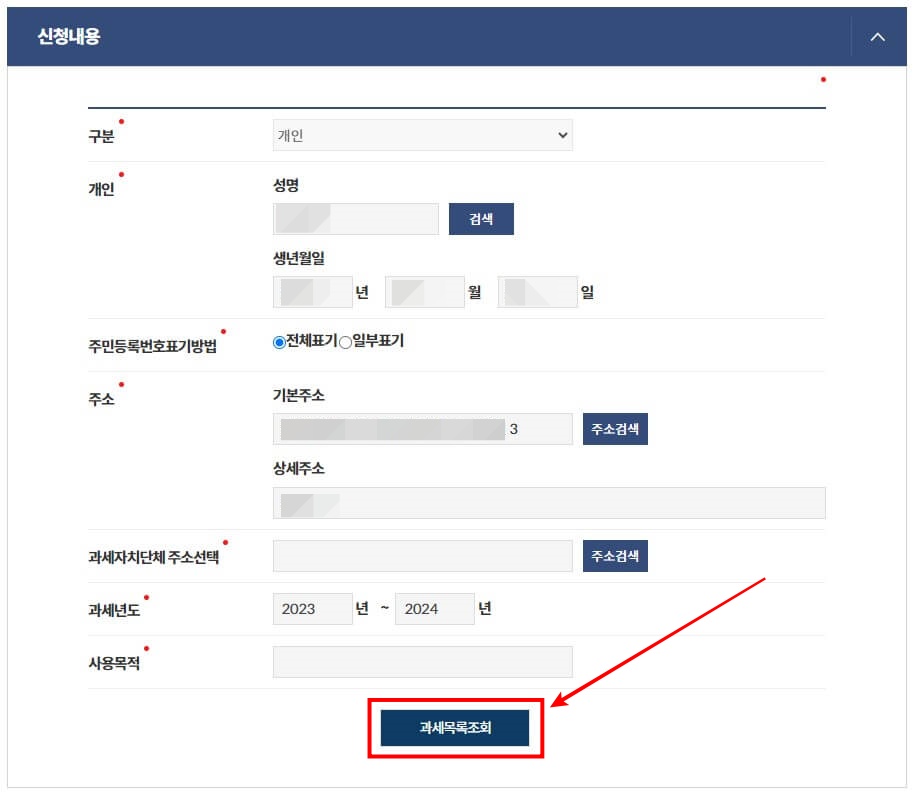Click 주소검색 button beside 기본주소
This screenshot has width=915, height=795.
point(615,429)
